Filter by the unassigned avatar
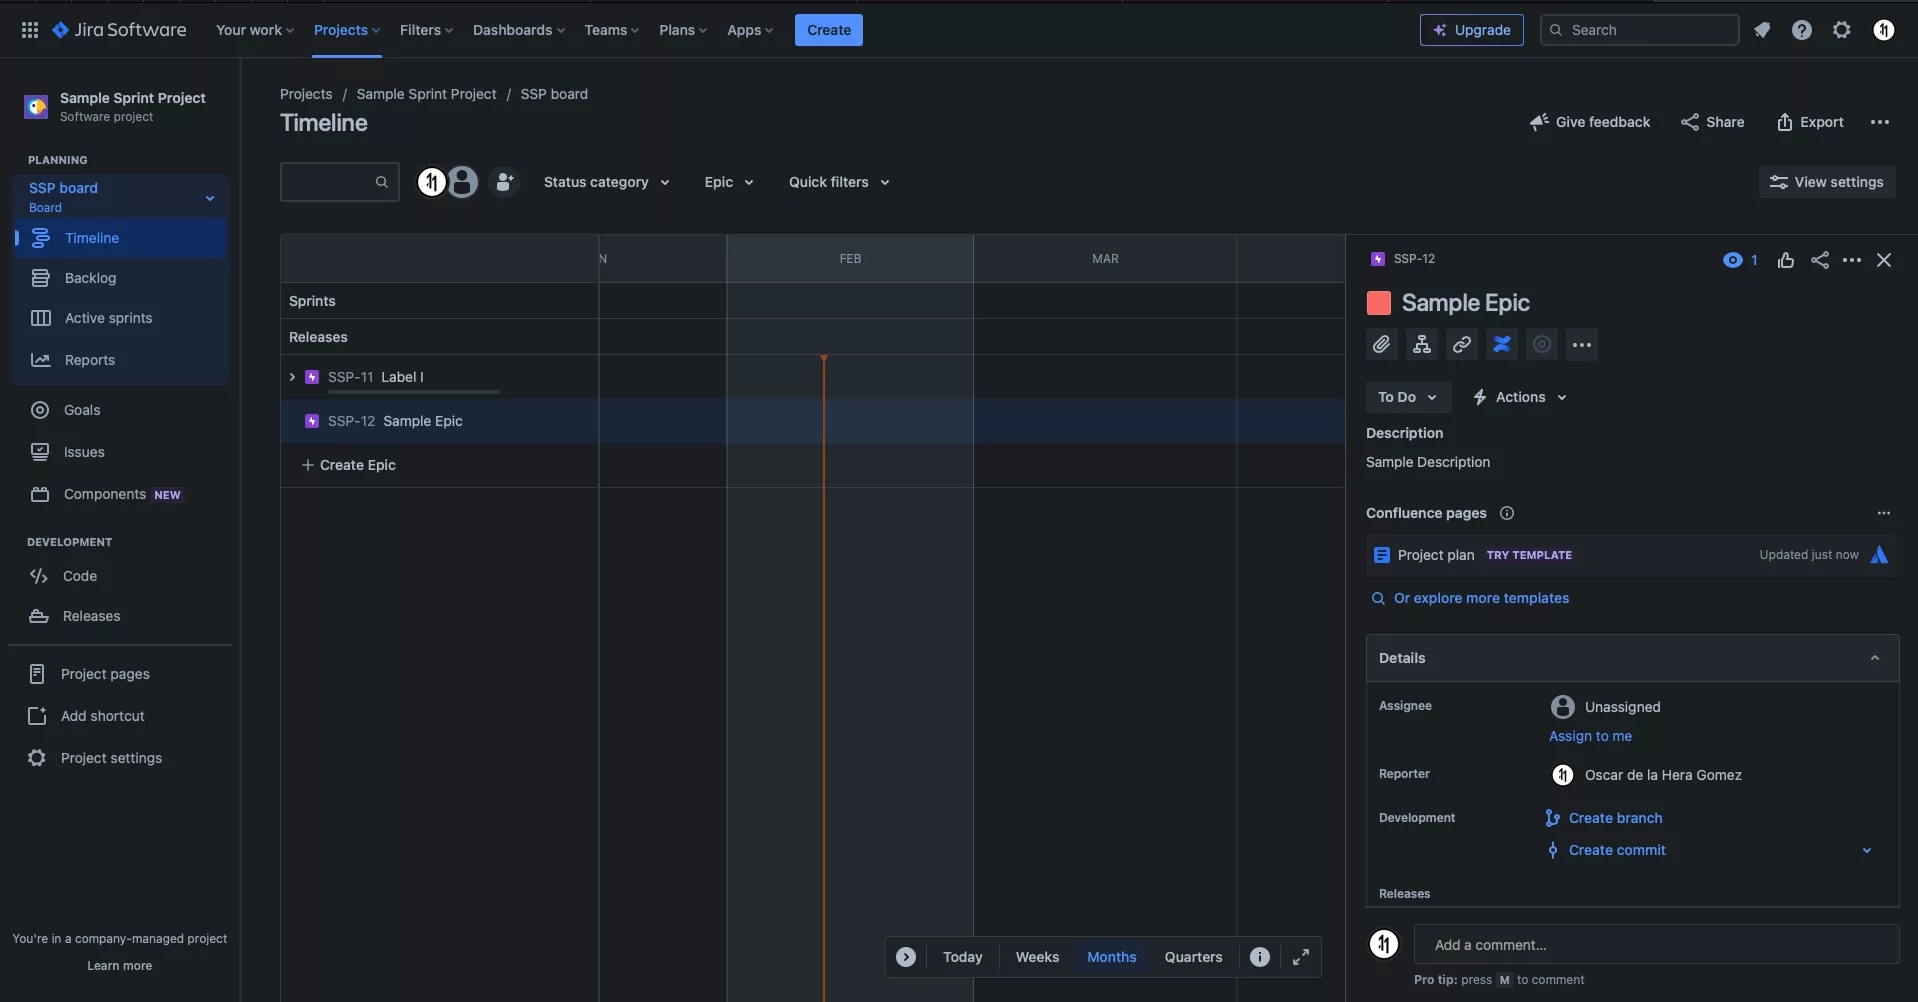The width and height of the screenshot is (1918, 1002). point(462,182)
